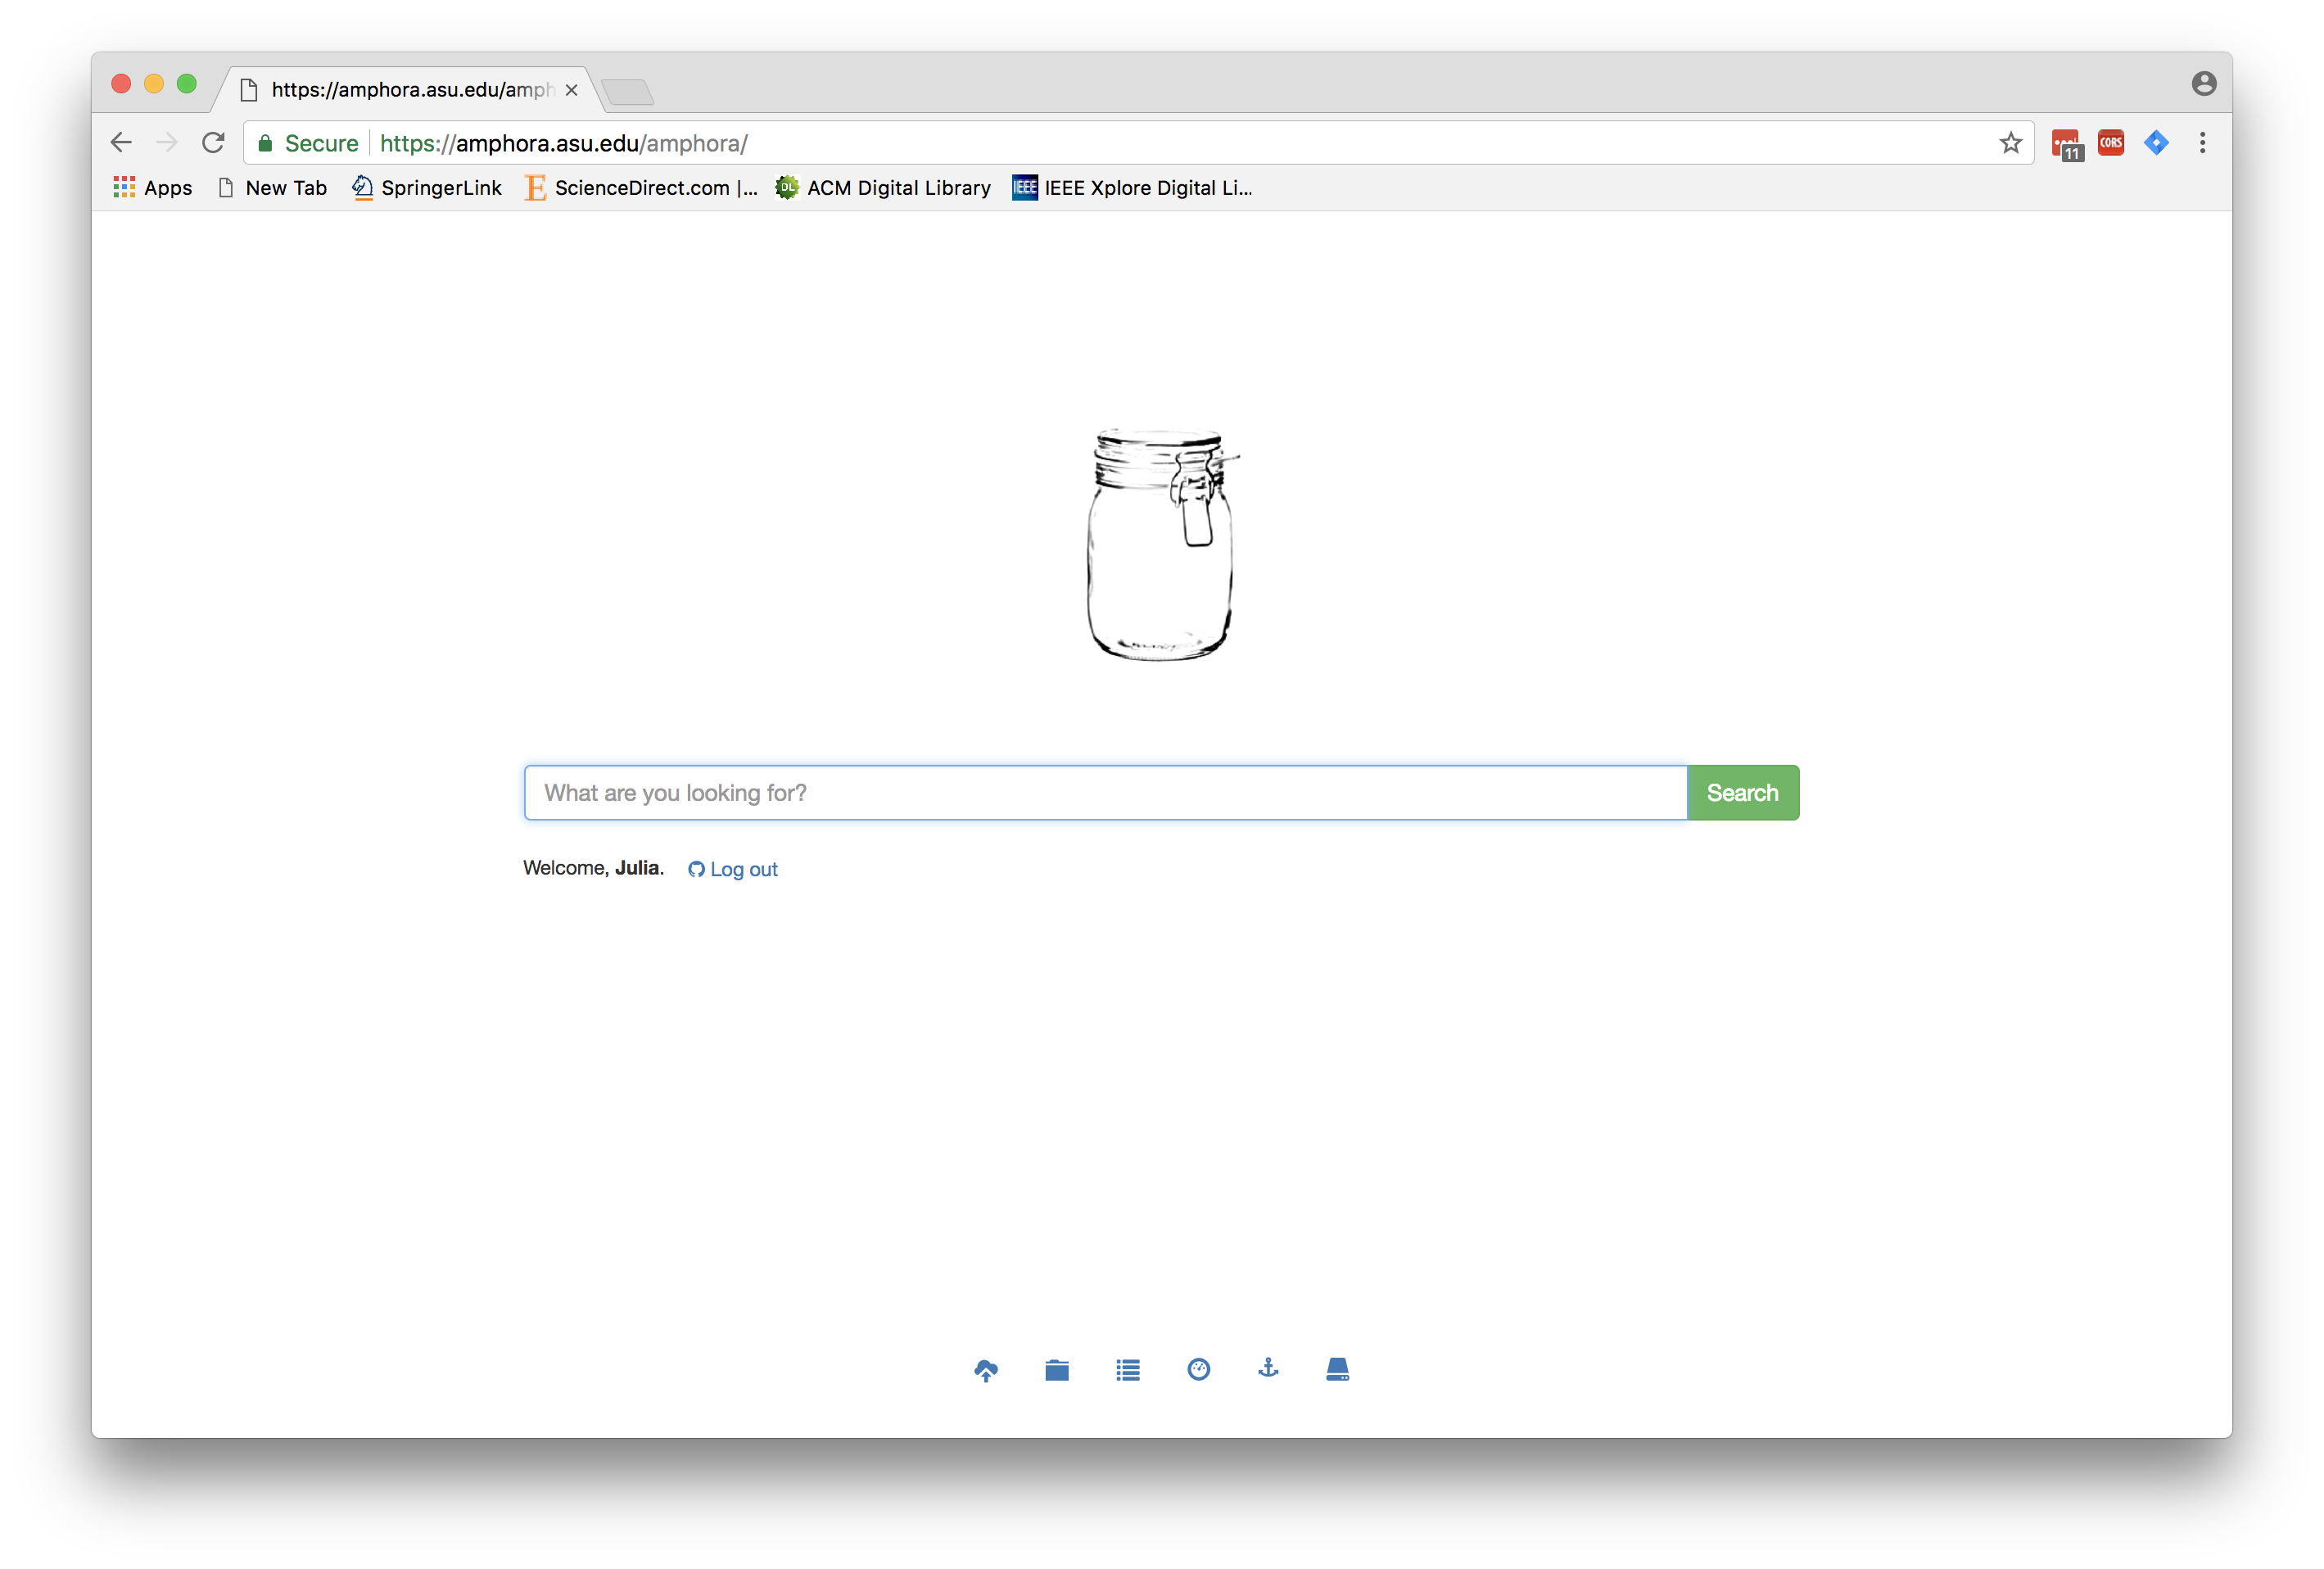
Task: Open the Chrome profile avatar icon
Action: coord(2204,83)
